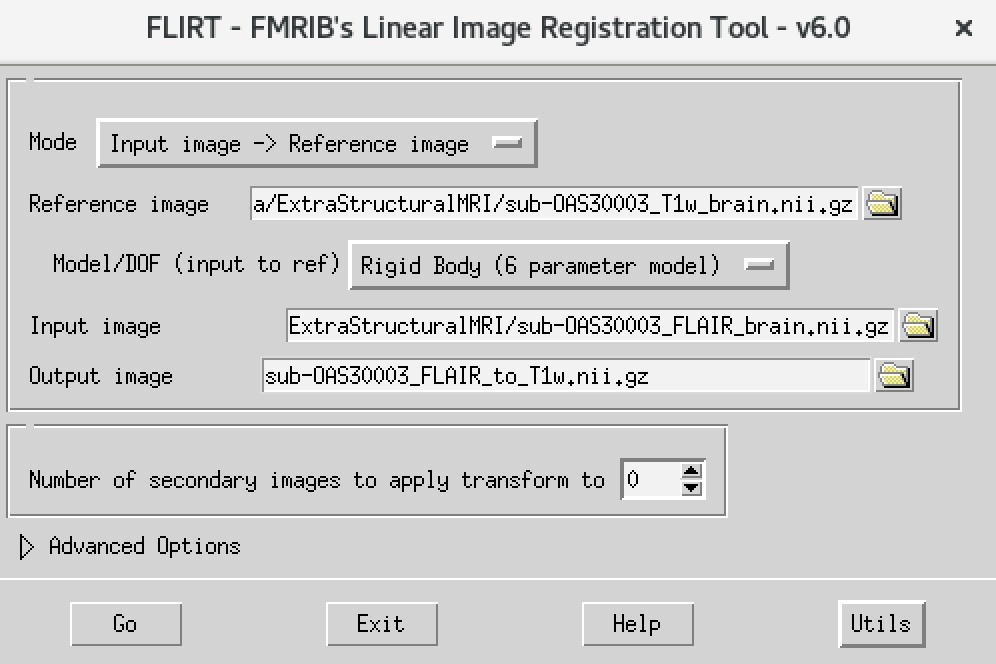
Task: Browse for Output image folder icon
Action: tap(894, 376)
